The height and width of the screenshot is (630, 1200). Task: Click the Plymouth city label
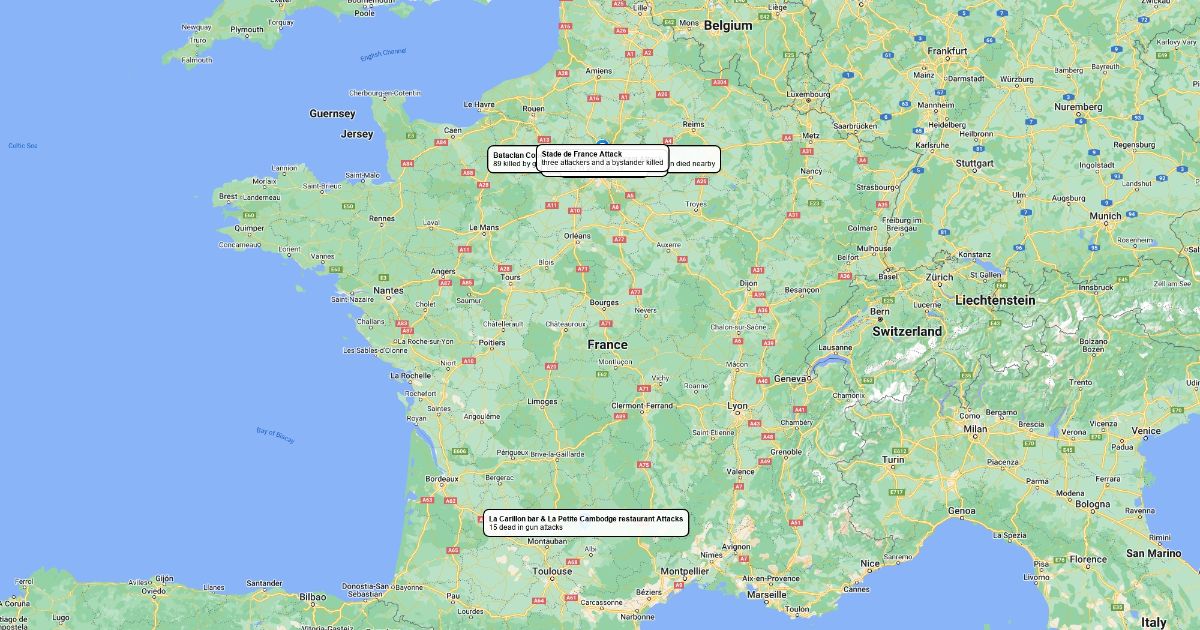pyautogui.click(x=247, y=30)
